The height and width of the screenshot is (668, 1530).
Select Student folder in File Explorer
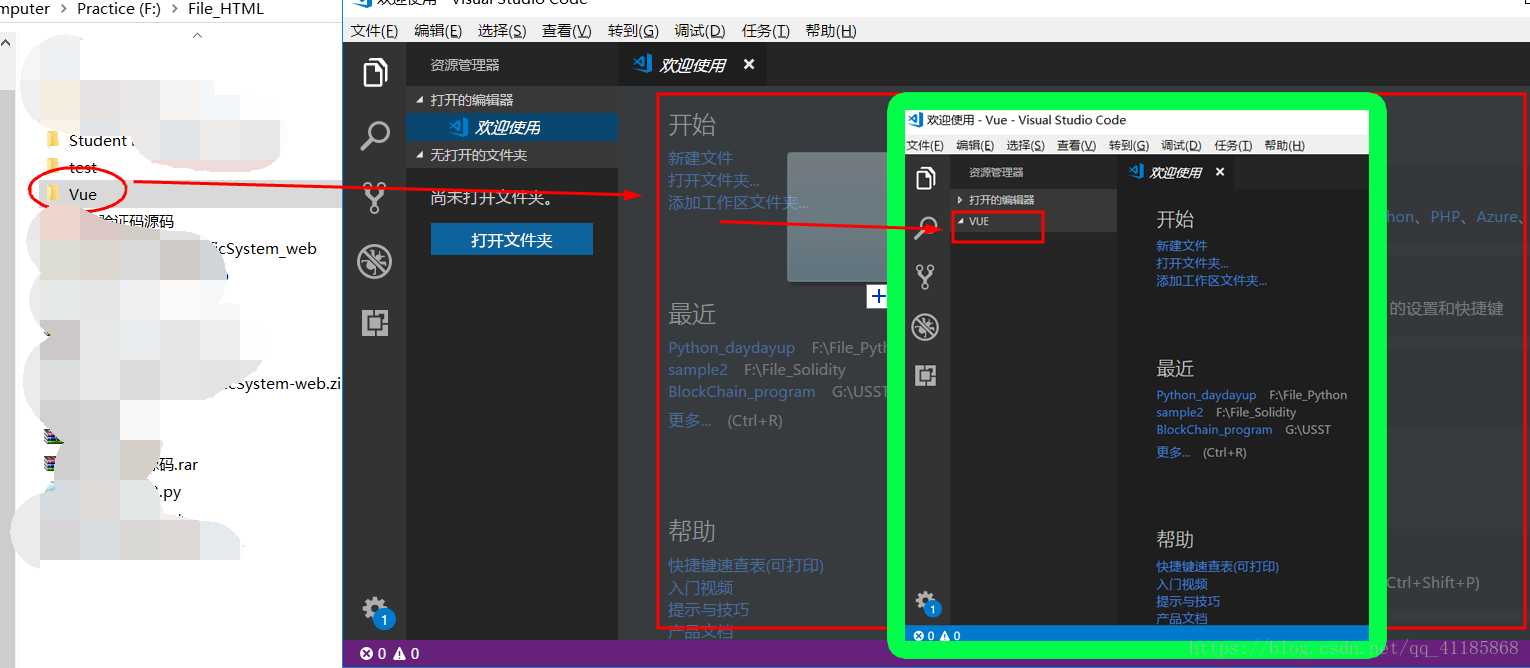click(x=97, y=140)
